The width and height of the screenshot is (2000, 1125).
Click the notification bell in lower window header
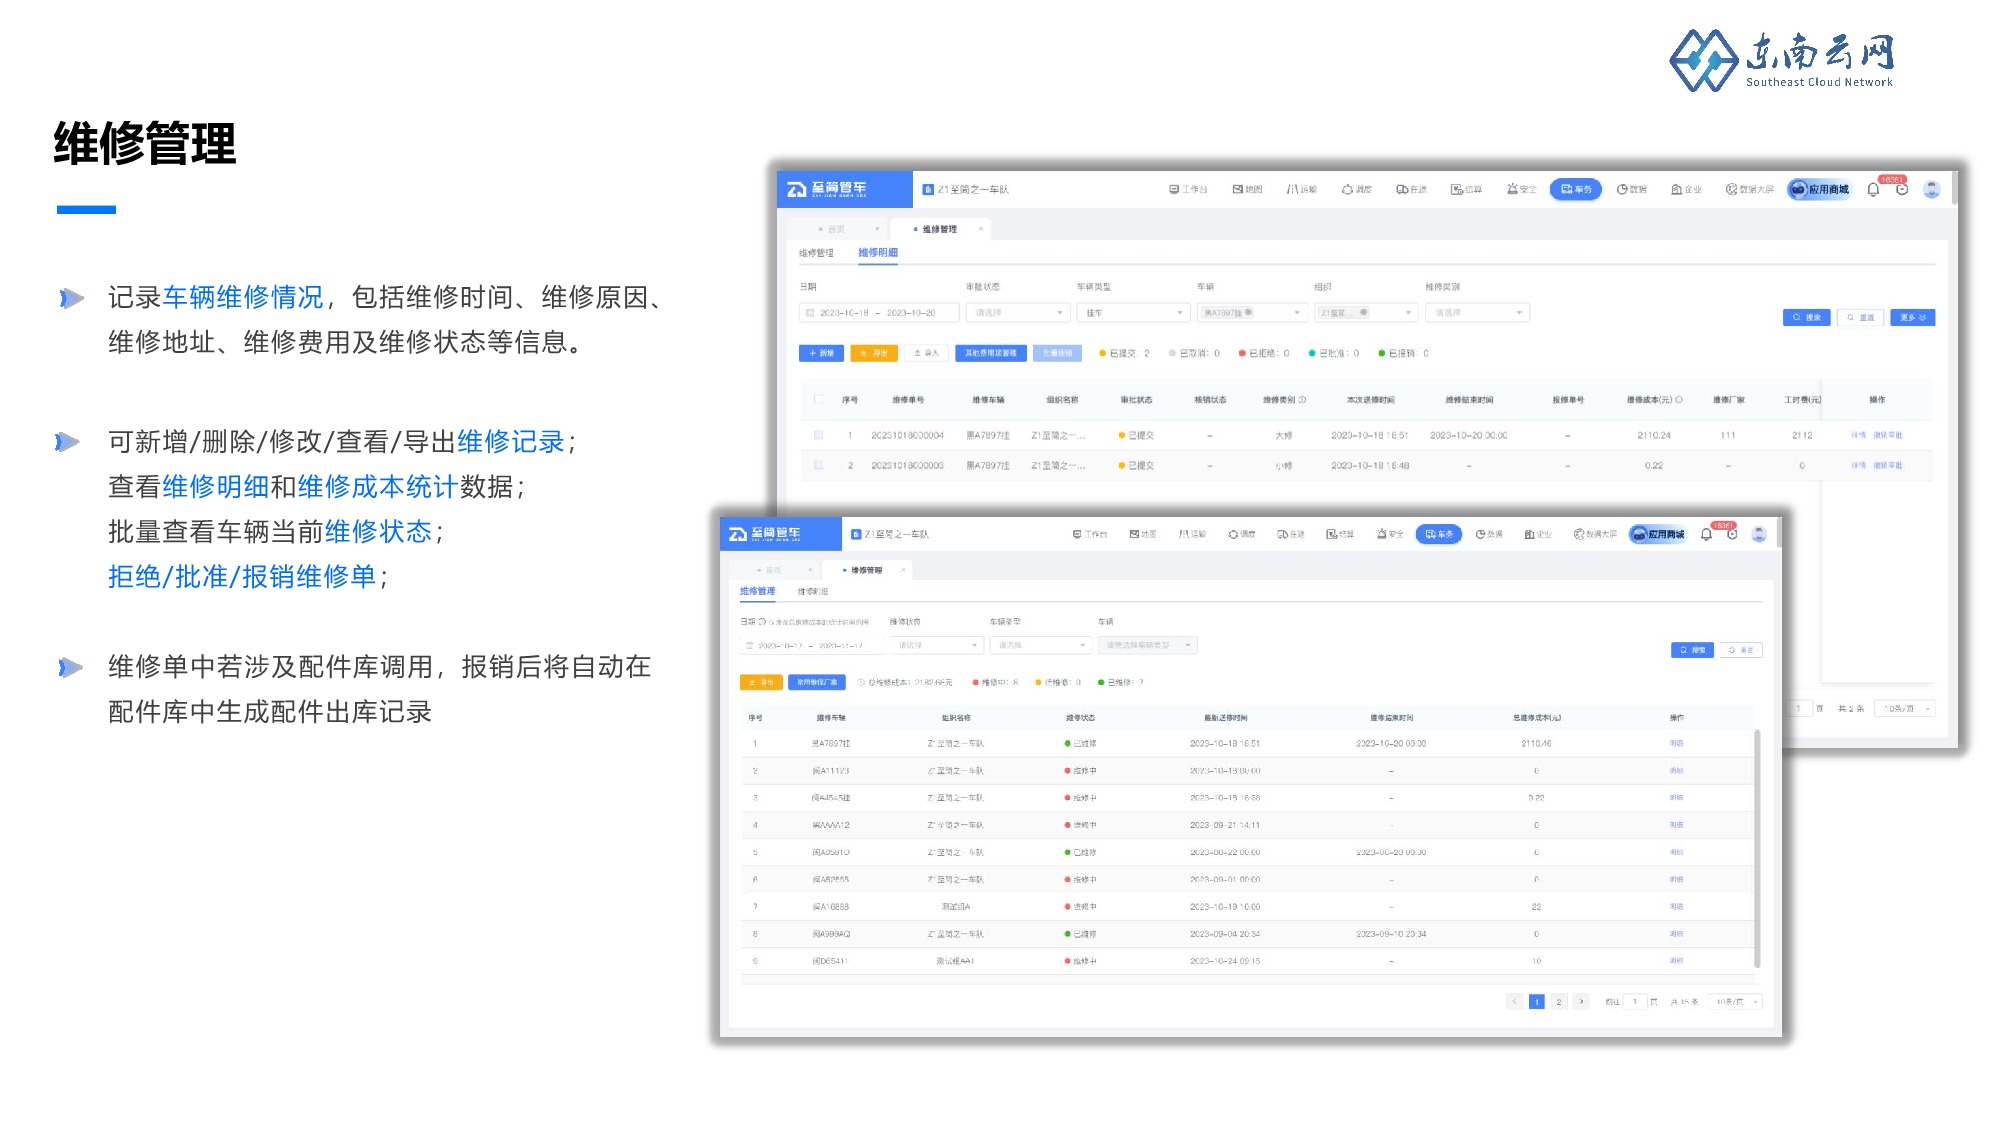[1706, 534]
